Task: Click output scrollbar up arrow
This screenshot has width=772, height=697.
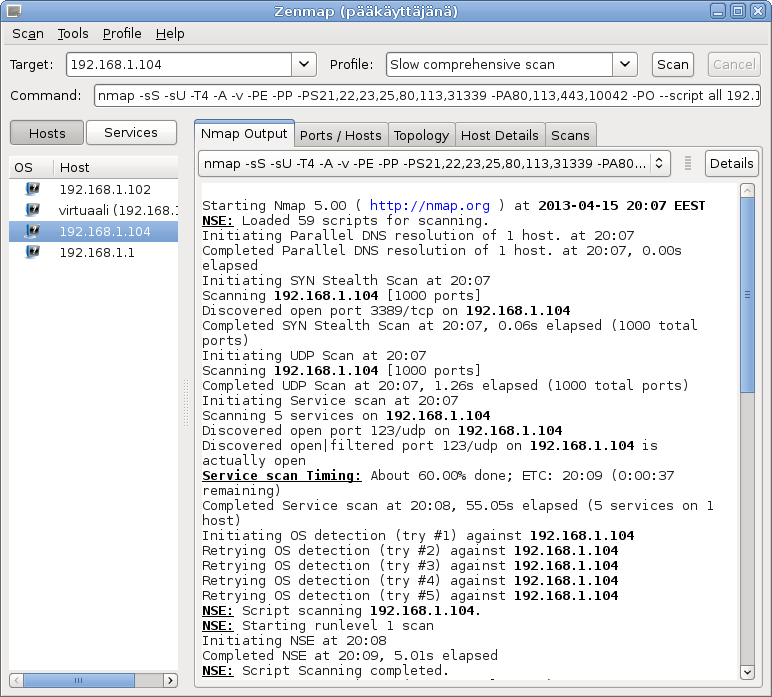Action: (747, 190)
